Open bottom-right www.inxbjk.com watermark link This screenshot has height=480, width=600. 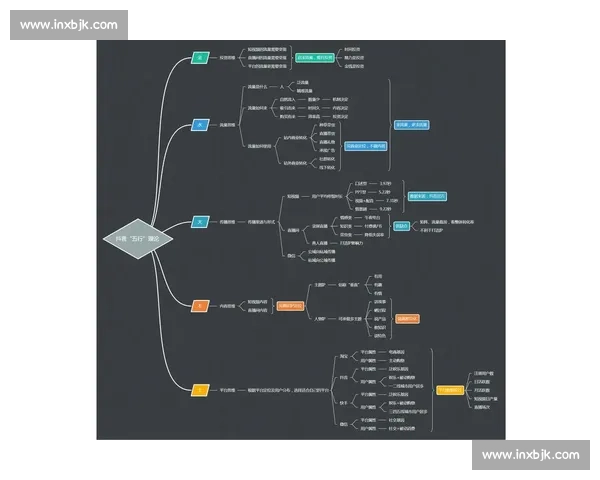[530, 455]
